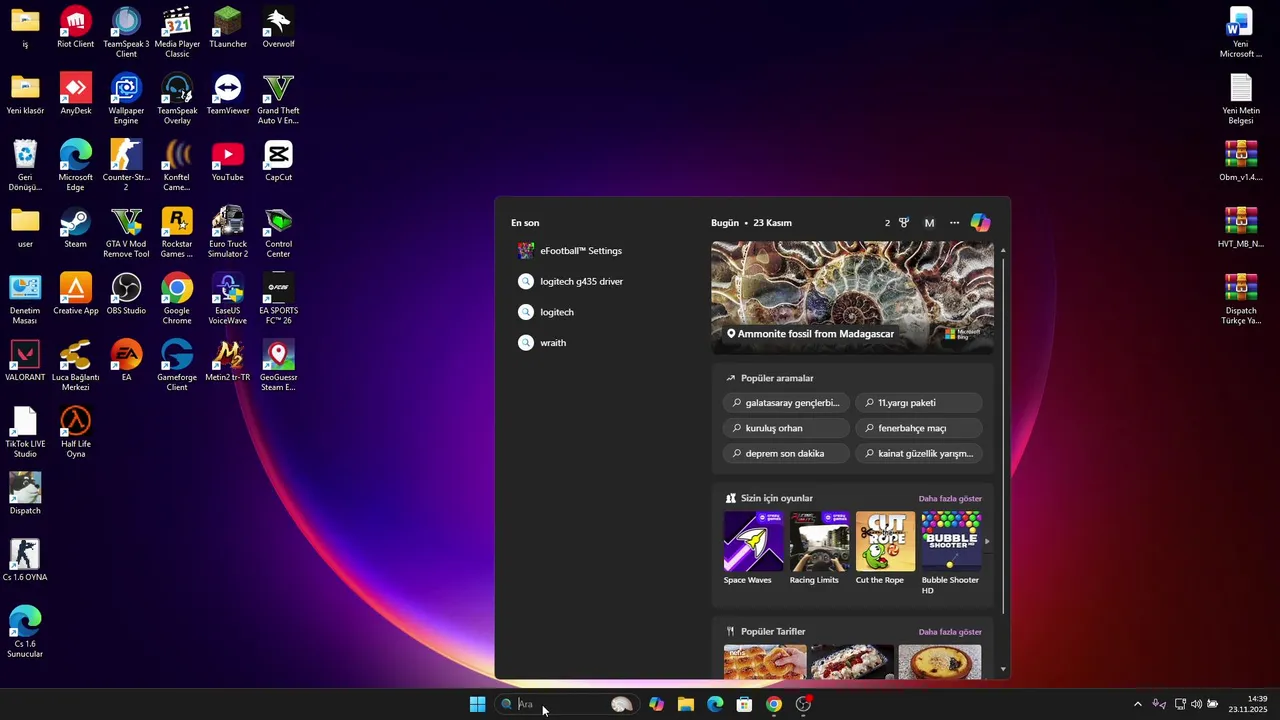Screen dimensions: 1280x720
Task: Click popular search deprem son dakika
Action: pyautogui.click(x=786, y=453)
